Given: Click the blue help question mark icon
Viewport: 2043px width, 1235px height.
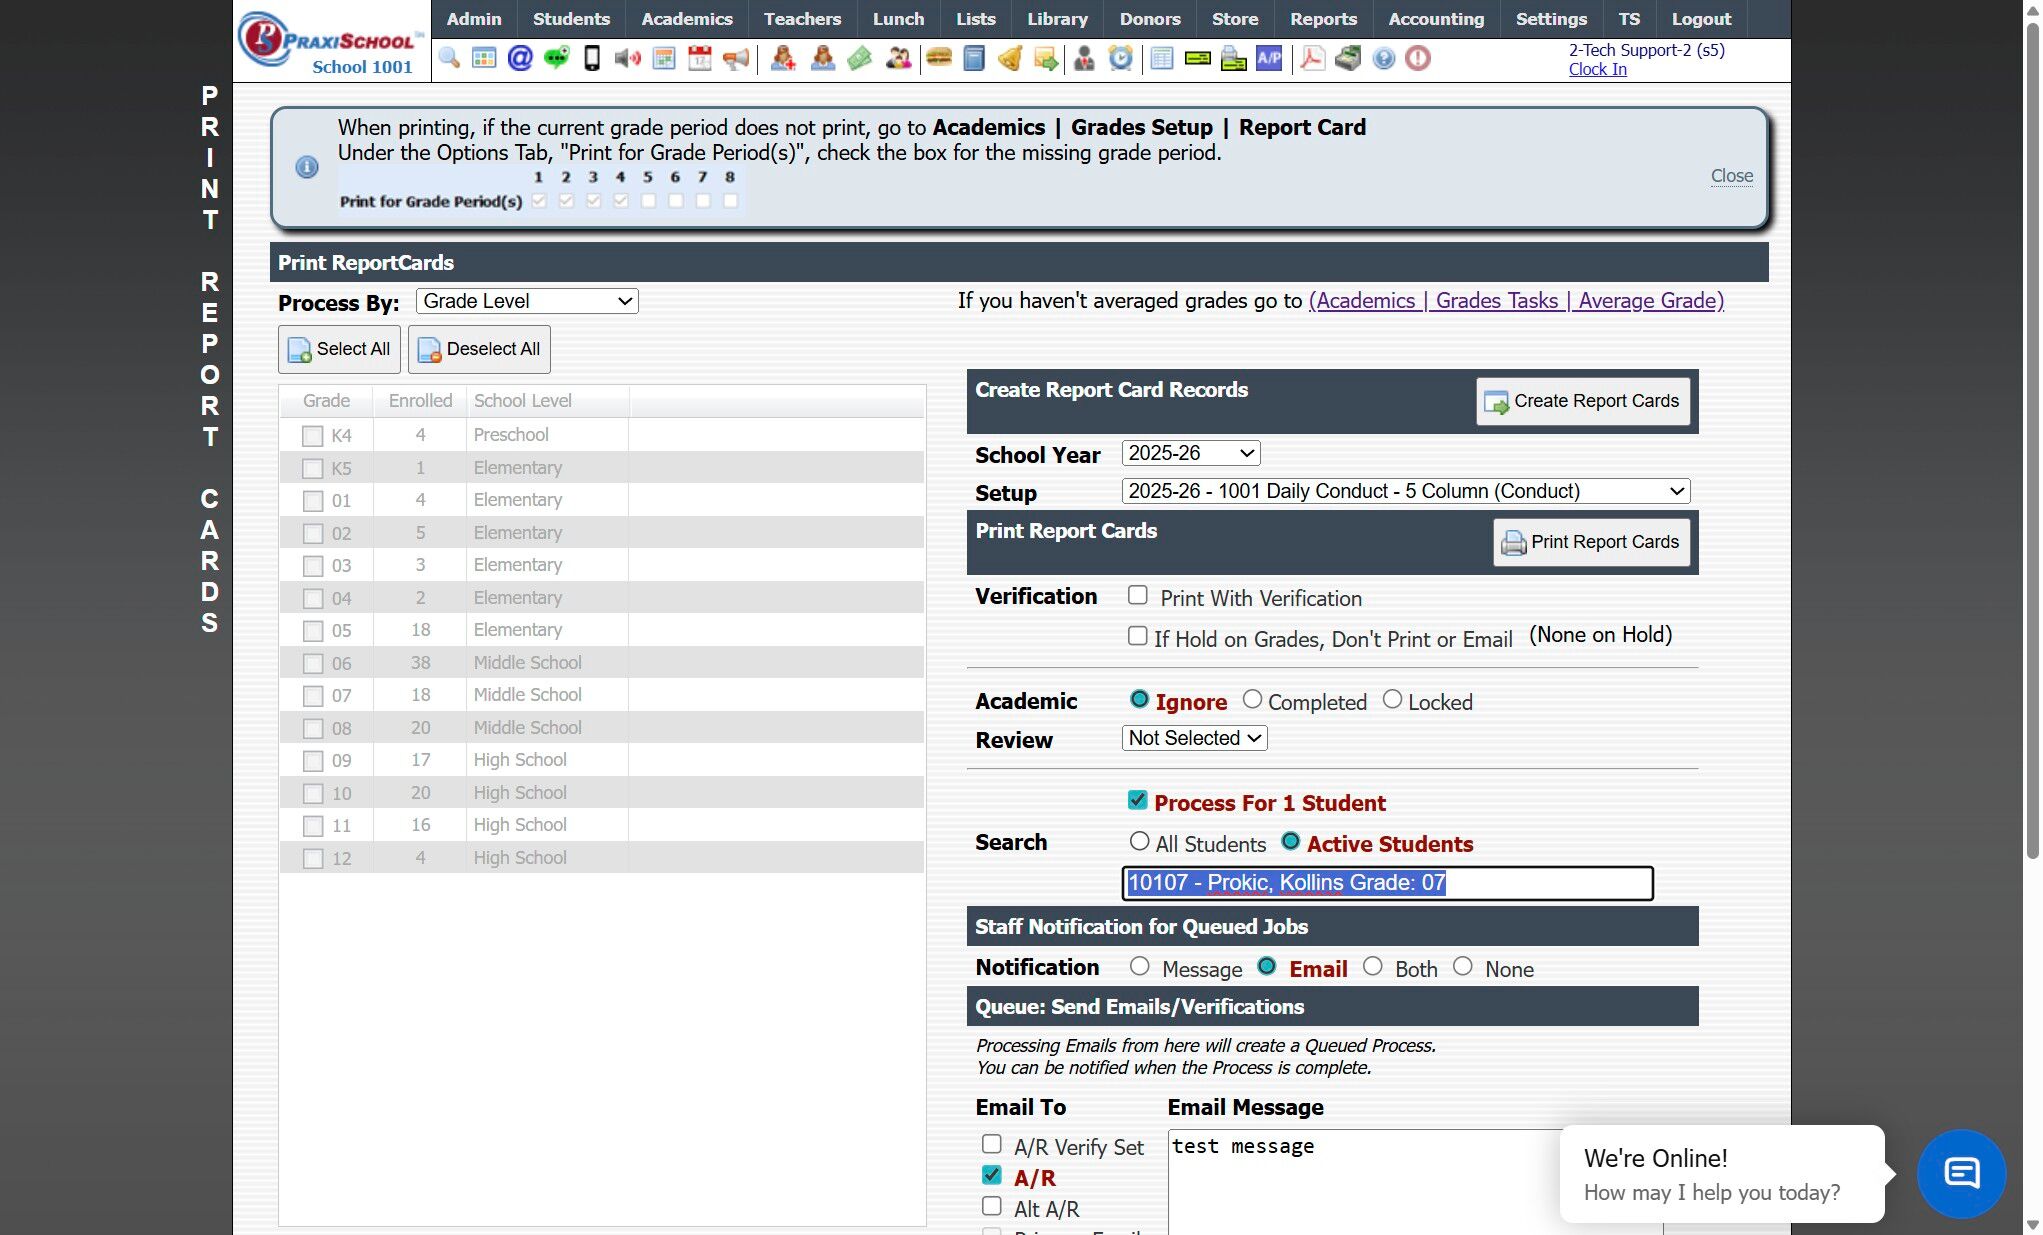Looking at the screenshot, I should click(x=1384, y=58).
